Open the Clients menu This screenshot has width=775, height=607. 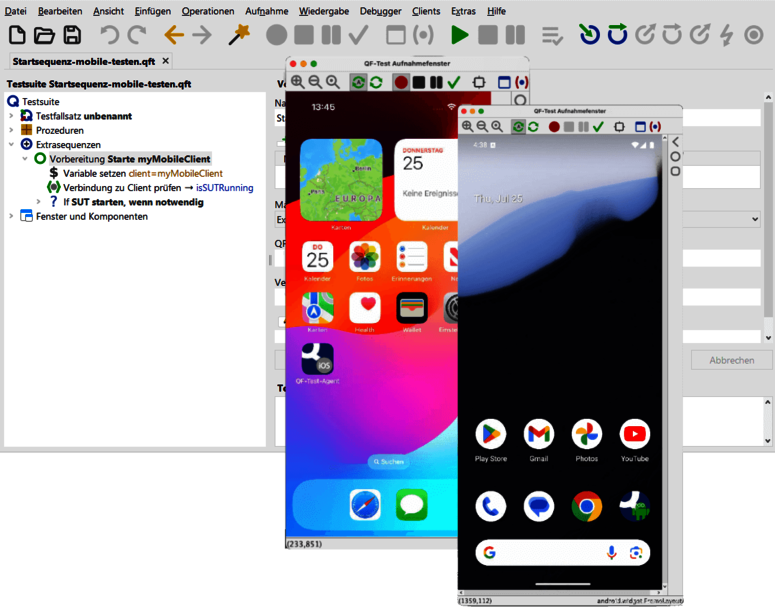426,11
